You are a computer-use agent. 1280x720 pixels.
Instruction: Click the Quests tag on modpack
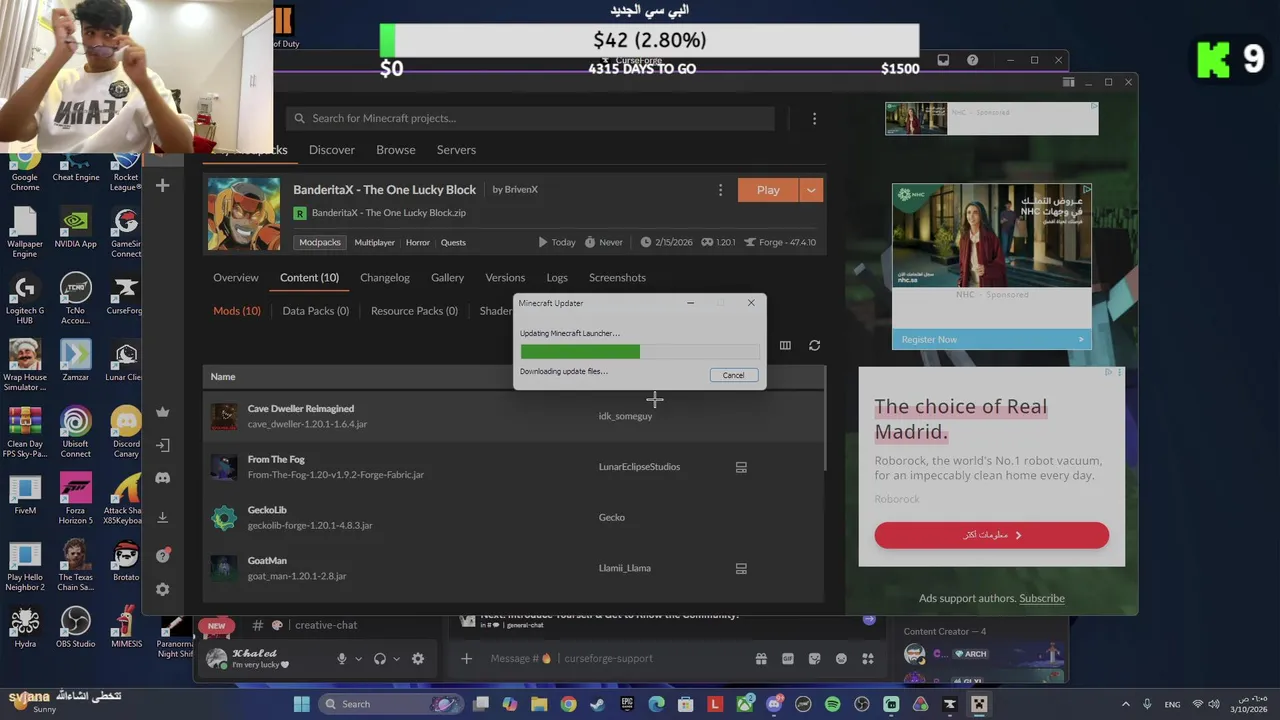(x=453, y=242)
